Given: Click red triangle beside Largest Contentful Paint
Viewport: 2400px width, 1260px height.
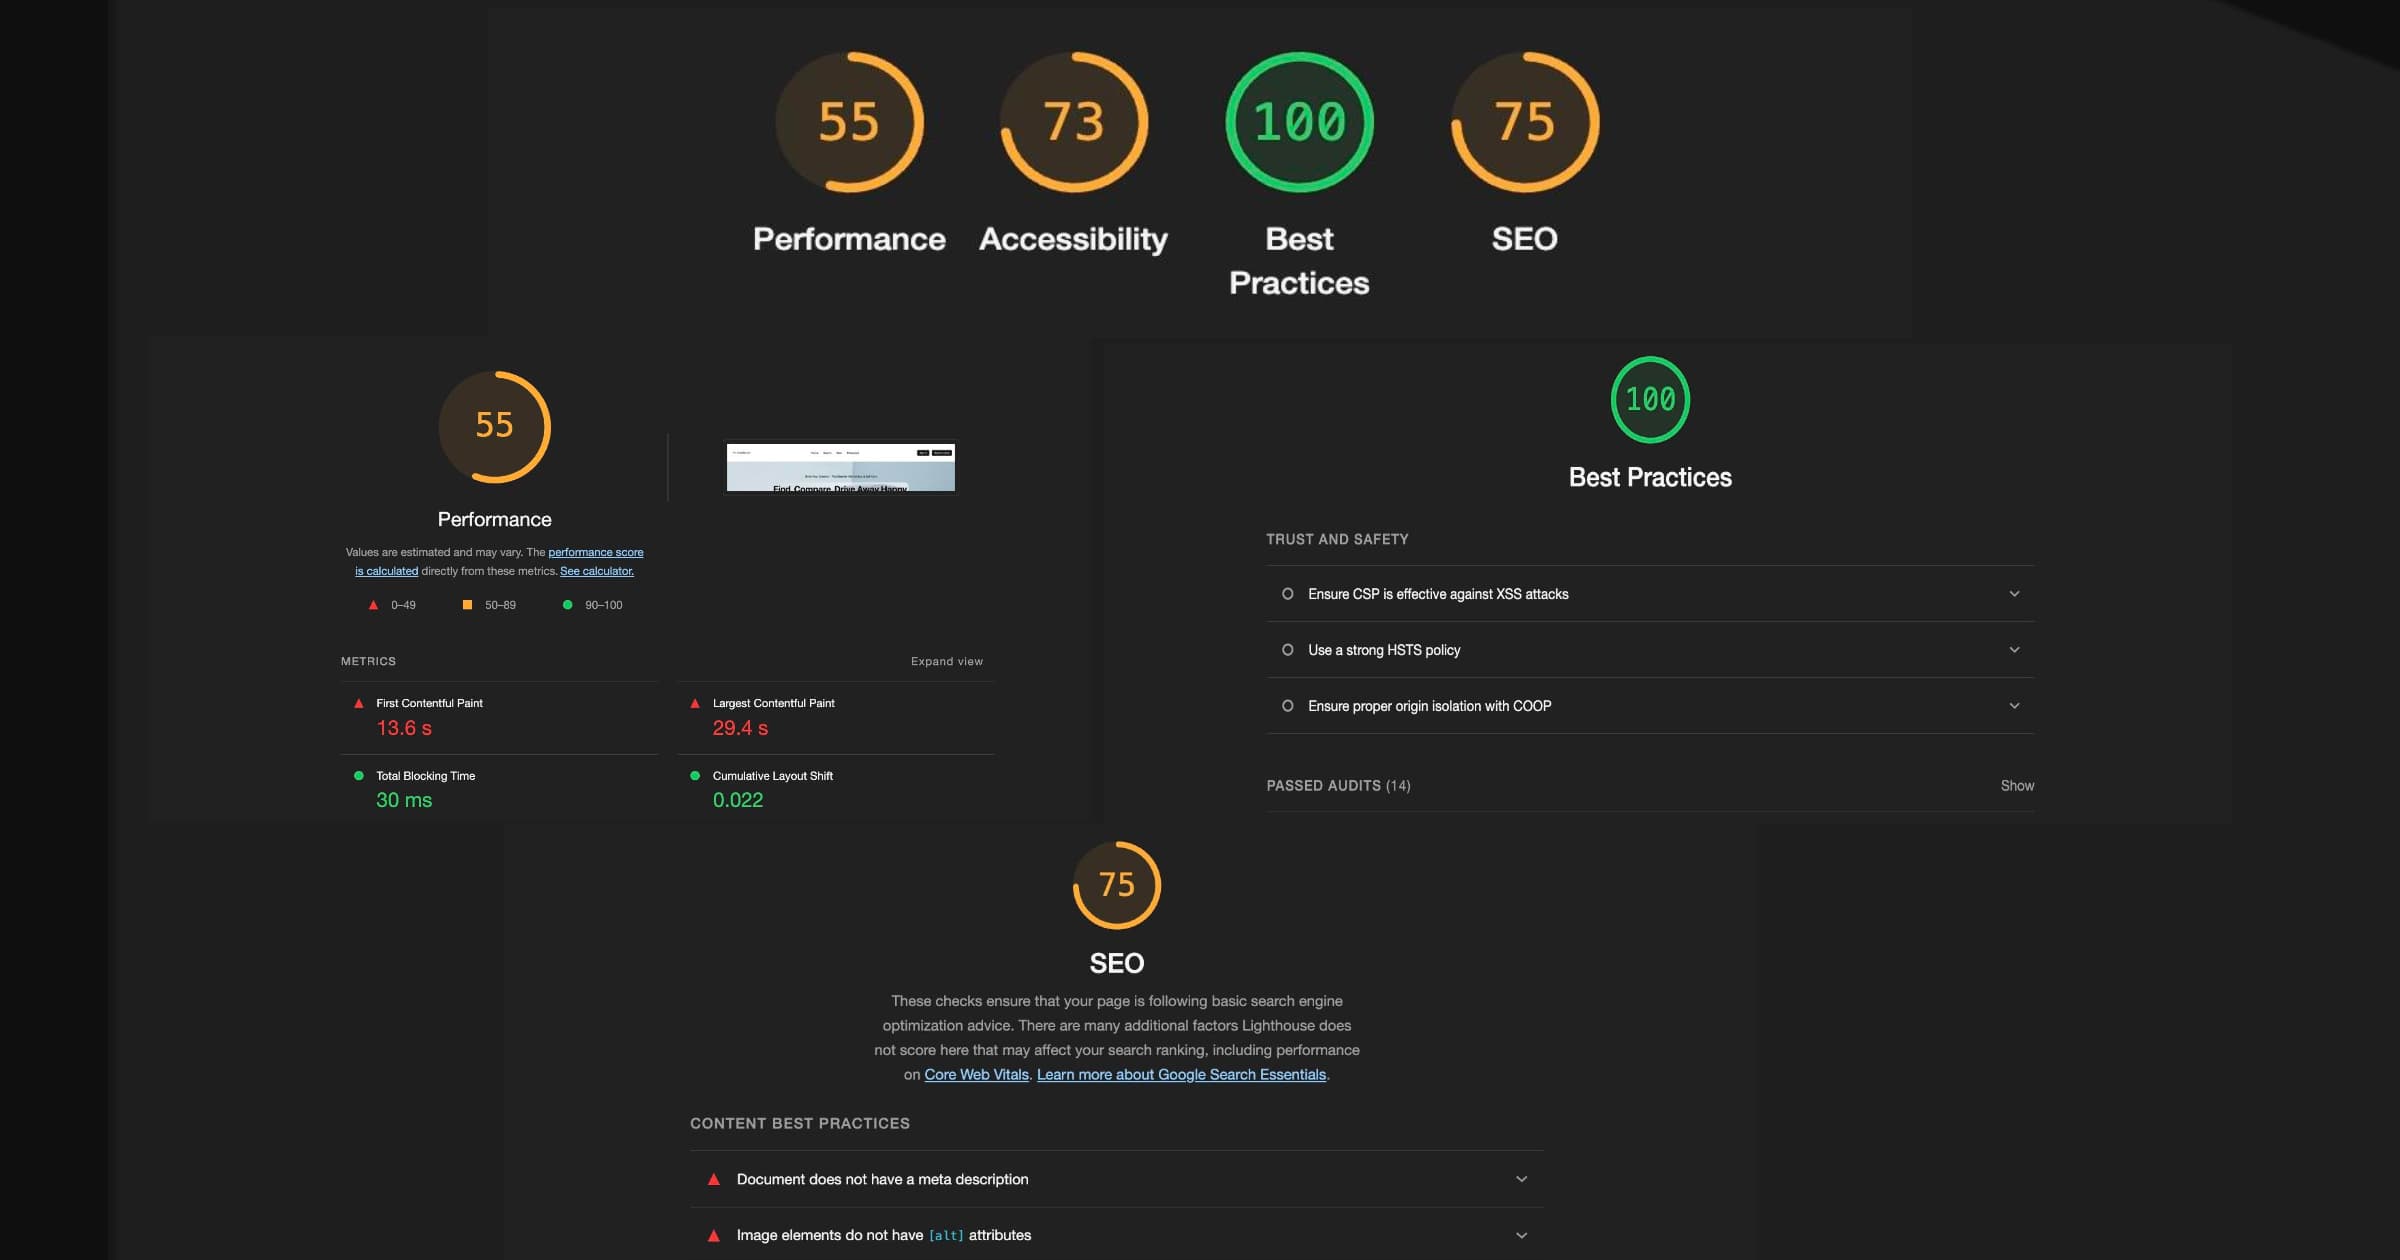Looking at the screenshot, I should click(x=695, y=704).
